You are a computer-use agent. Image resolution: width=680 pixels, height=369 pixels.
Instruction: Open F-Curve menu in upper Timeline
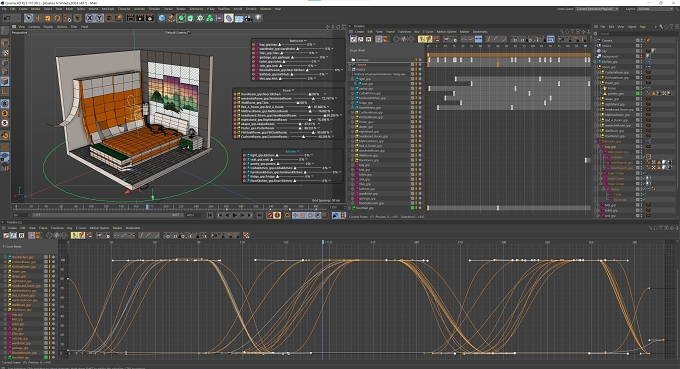tap(428, 32)
